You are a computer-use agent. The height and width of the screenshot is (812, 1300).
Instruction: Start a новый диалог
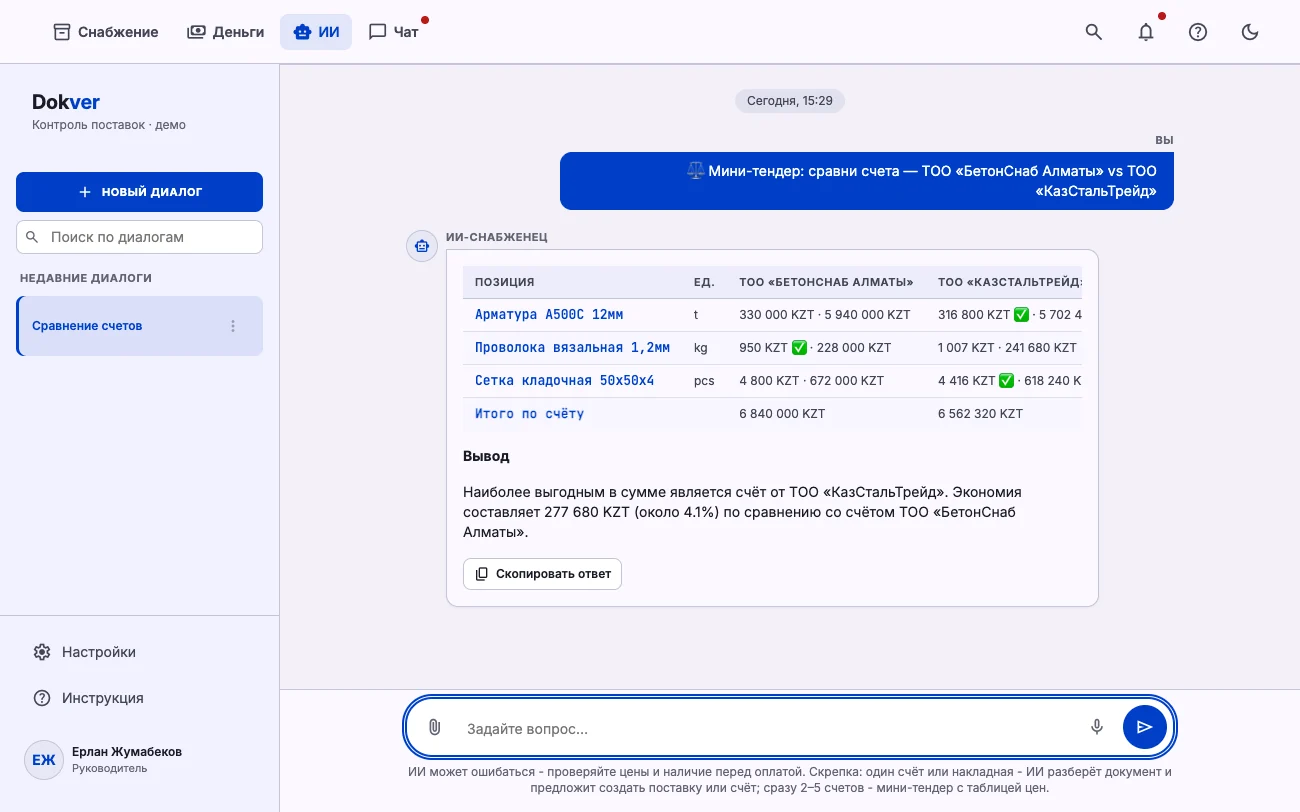pyautogui.click(x=139, y=191)
